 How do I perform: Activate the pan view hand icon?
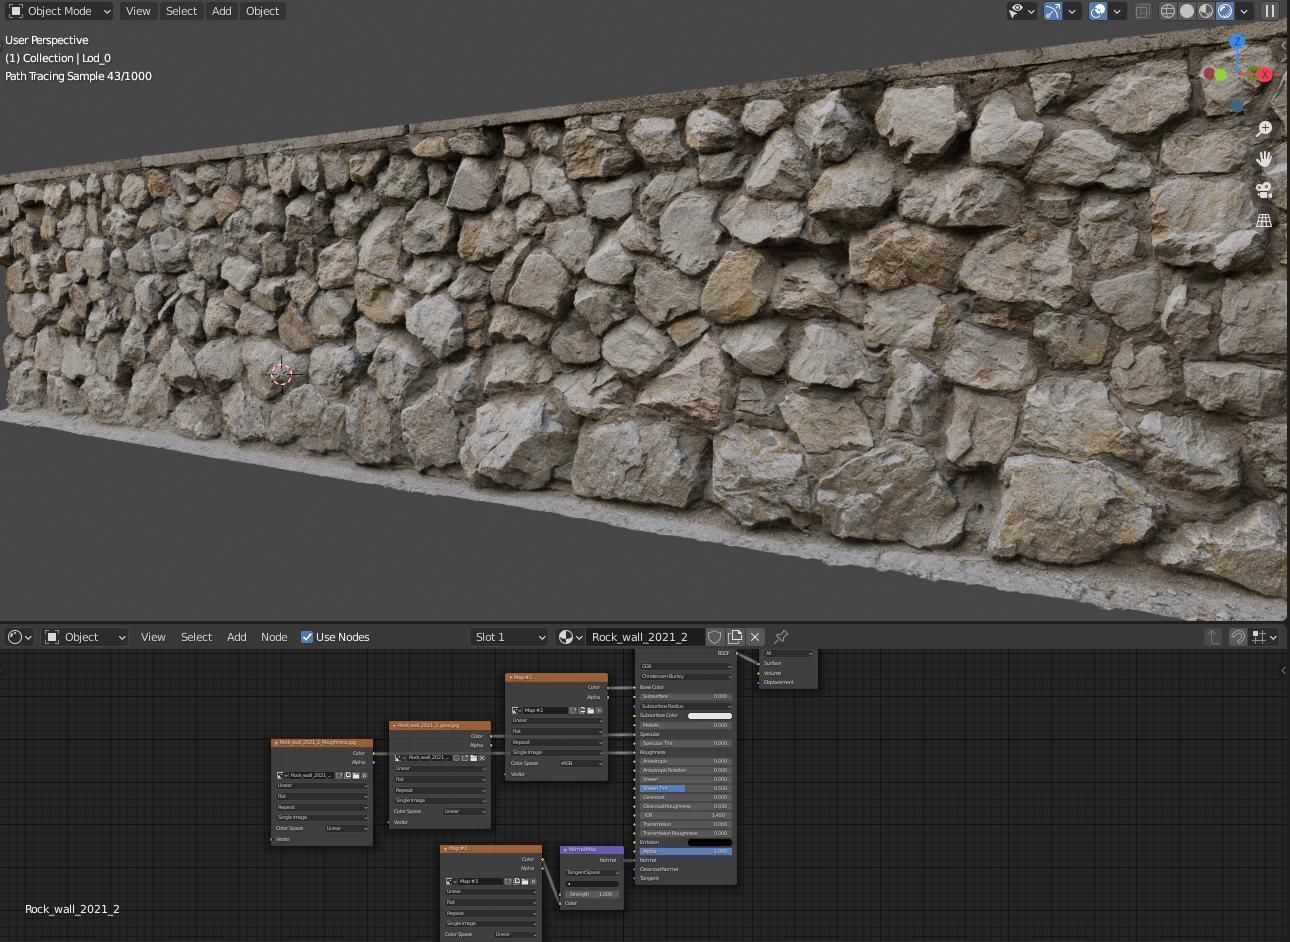click(1265, 159)
